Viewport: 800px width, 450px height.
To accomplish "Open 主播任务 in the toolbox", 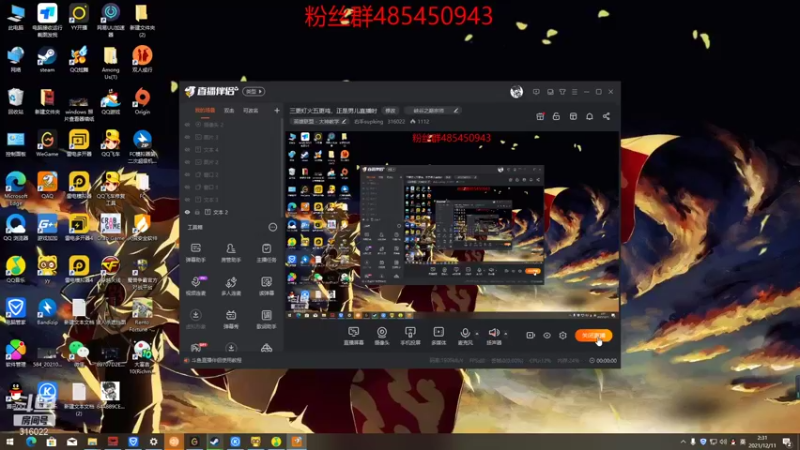I will (x=266, y=253).
